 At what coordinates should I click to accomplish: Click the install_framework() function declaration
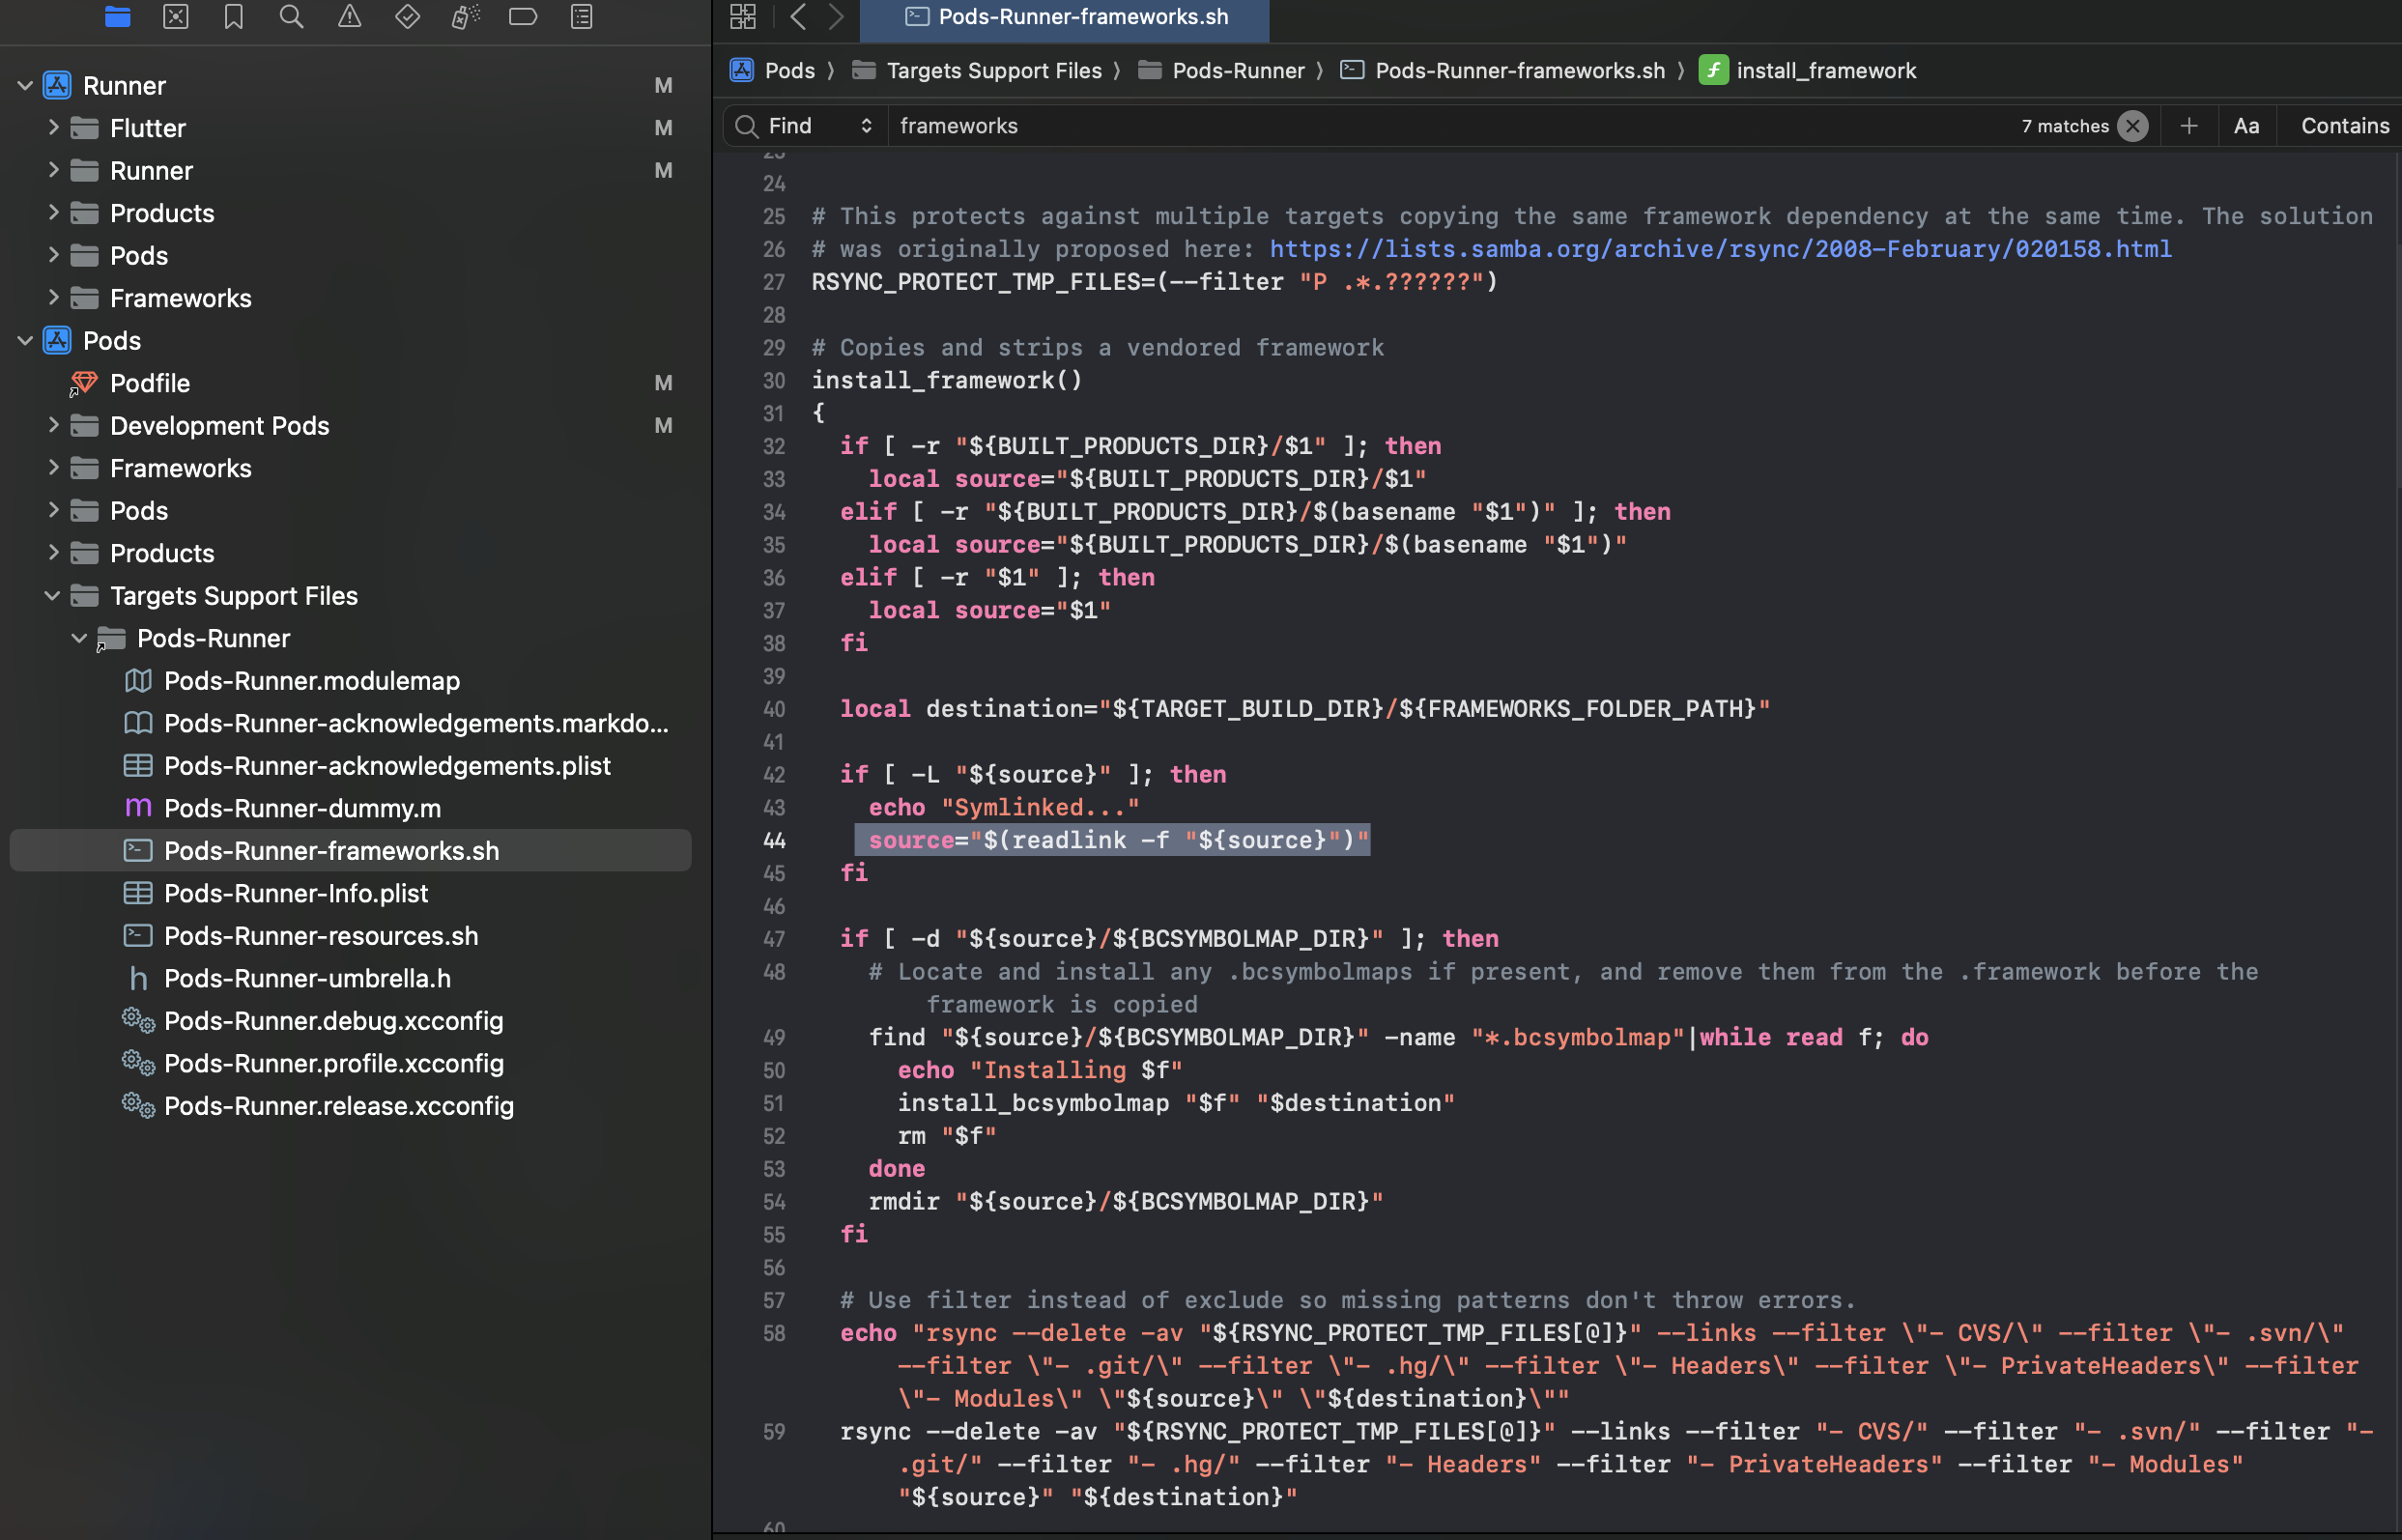(x=946, y=381)
